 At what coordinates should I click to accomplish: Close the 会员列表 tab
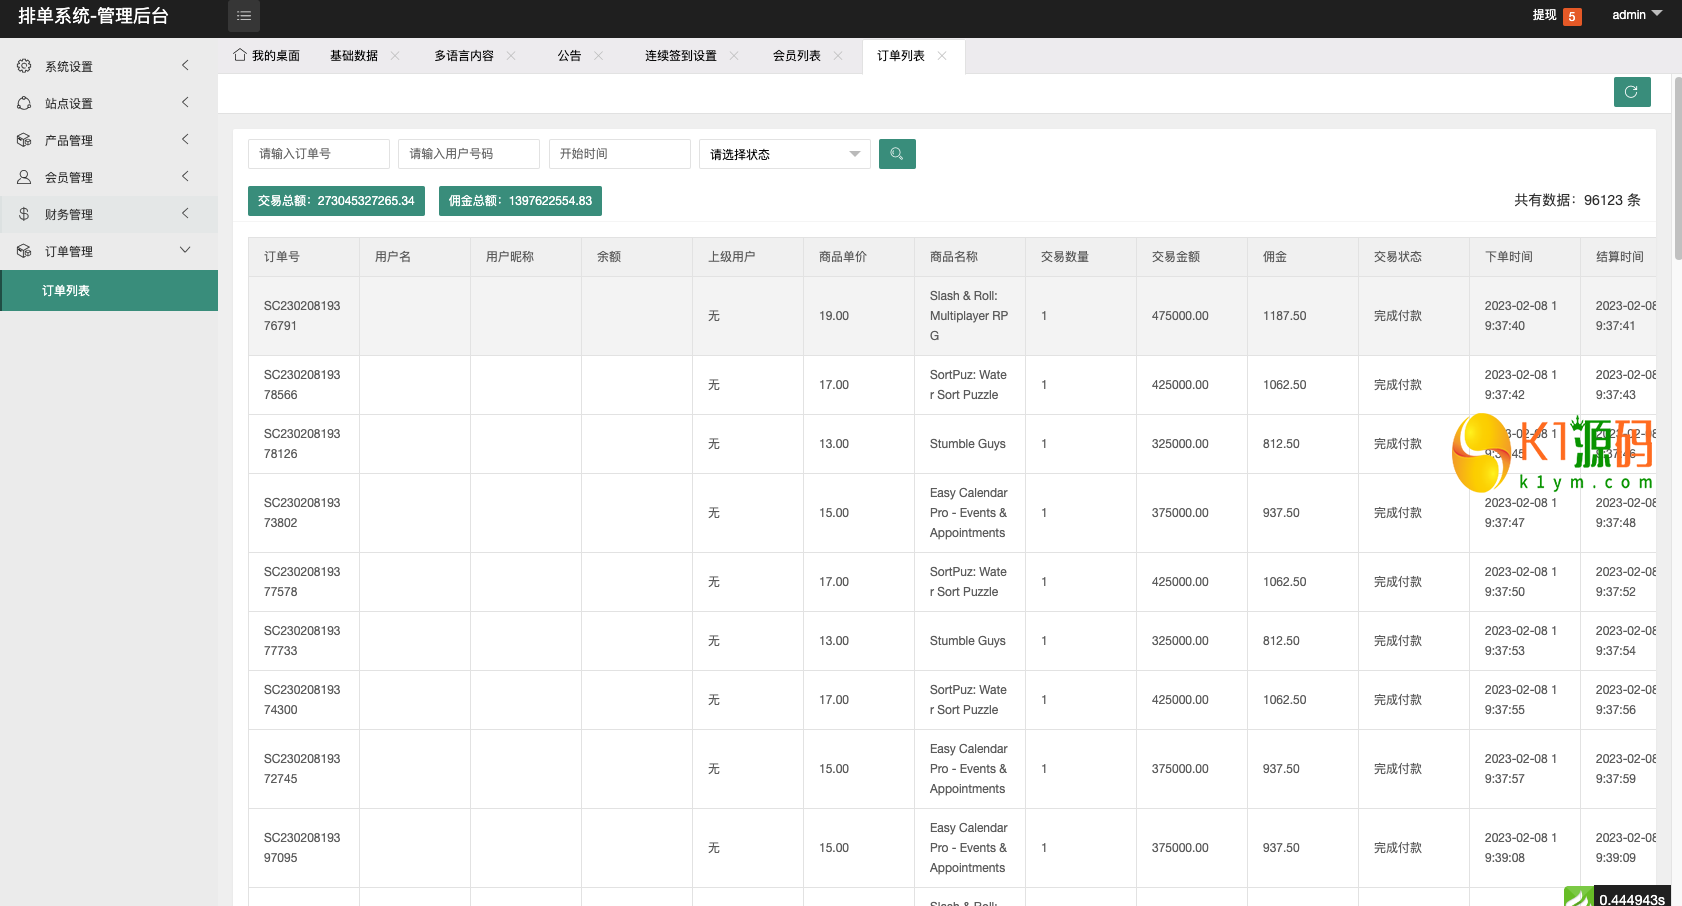(x=838, y=56)
